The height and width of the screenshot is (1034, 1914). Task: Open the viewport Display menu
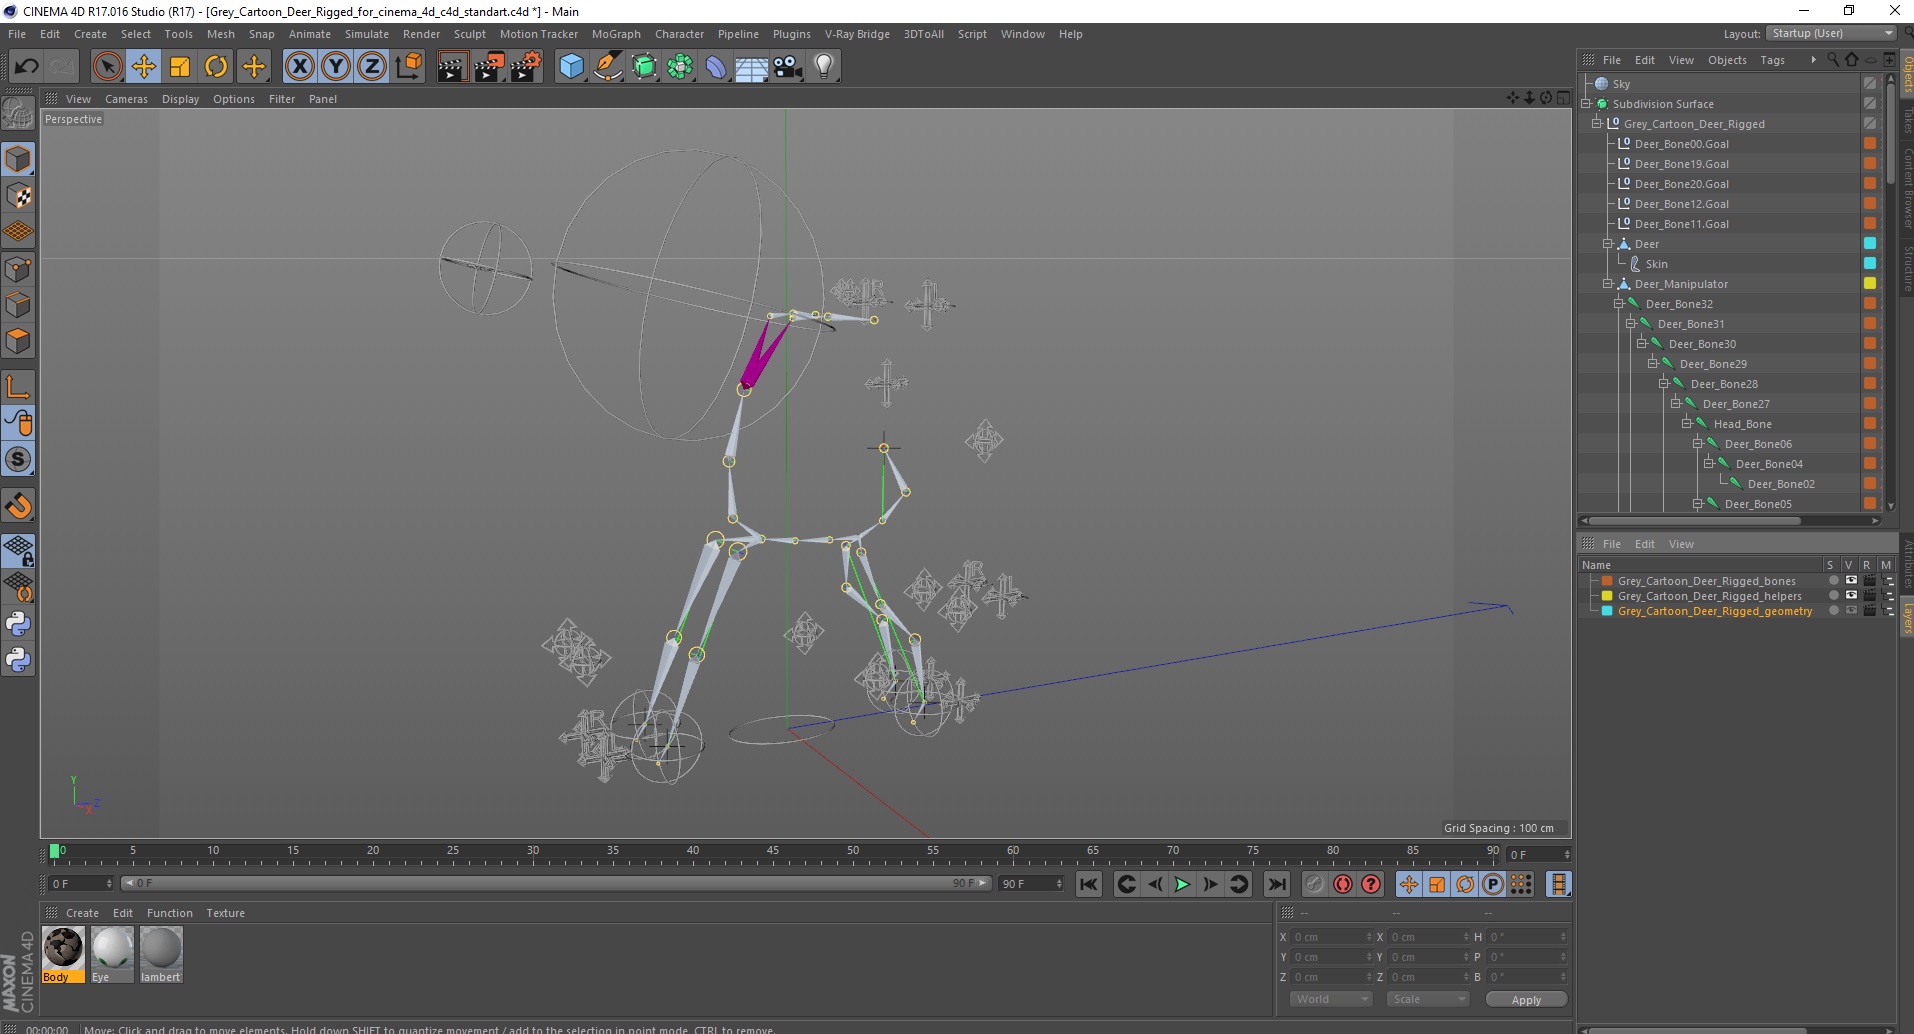click(180, 99)
